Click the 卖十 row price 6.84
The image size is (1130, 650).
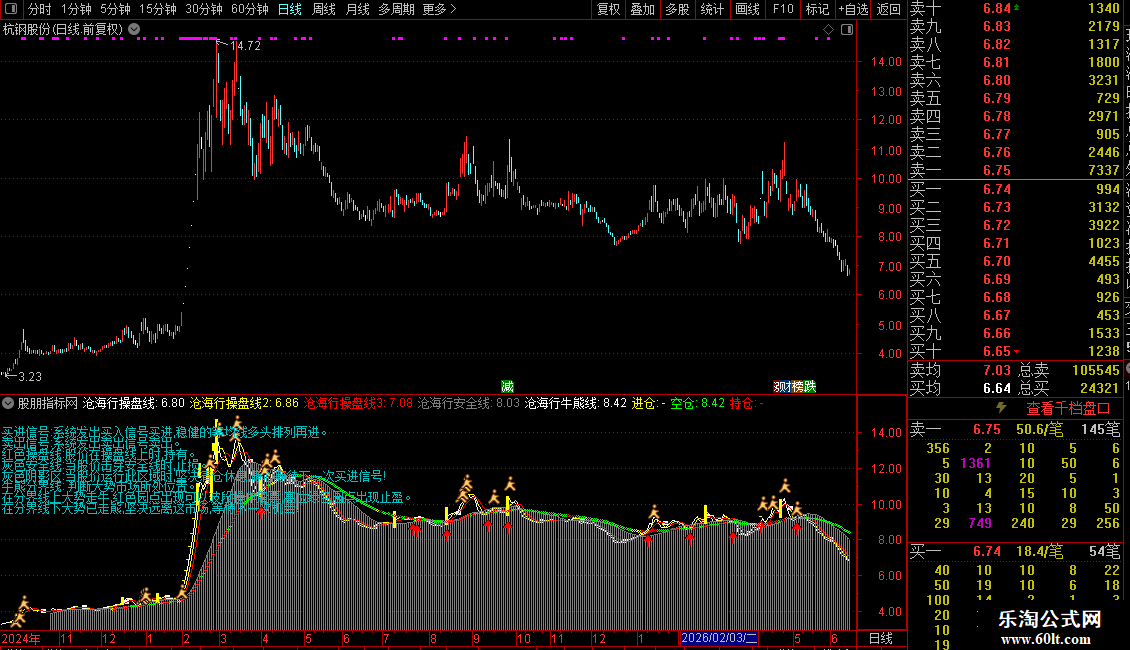pos(997,9)
